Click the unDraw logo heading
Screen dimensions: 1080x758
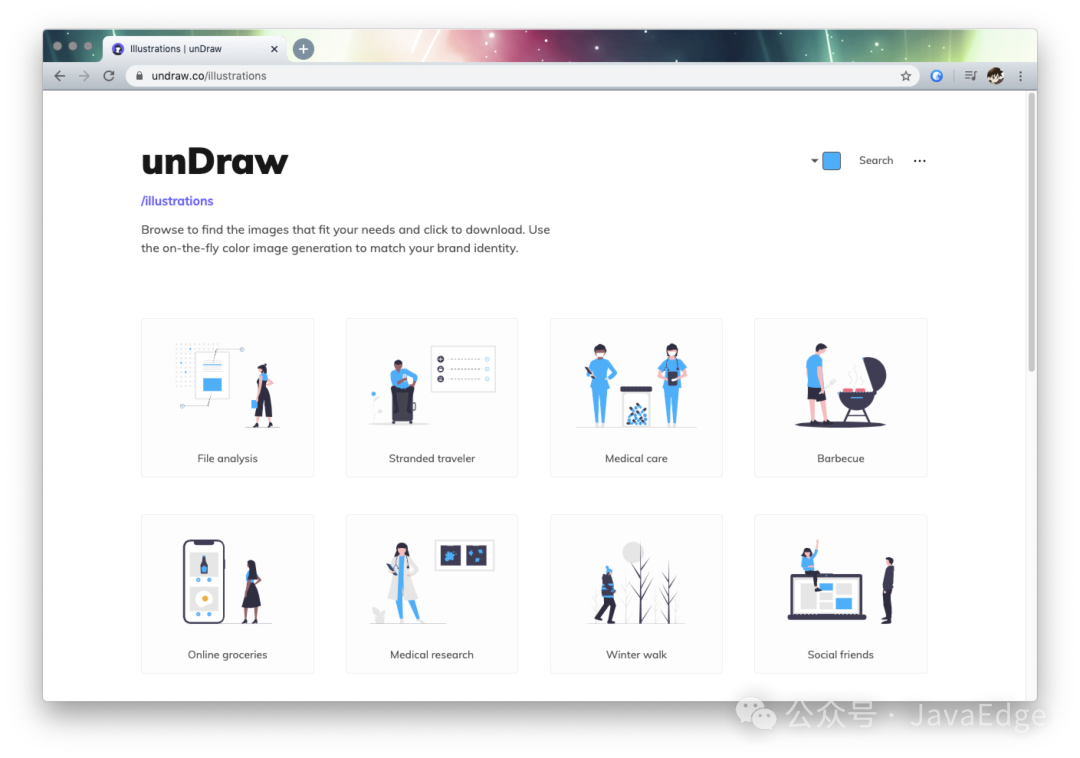click(x=214, y=162)
